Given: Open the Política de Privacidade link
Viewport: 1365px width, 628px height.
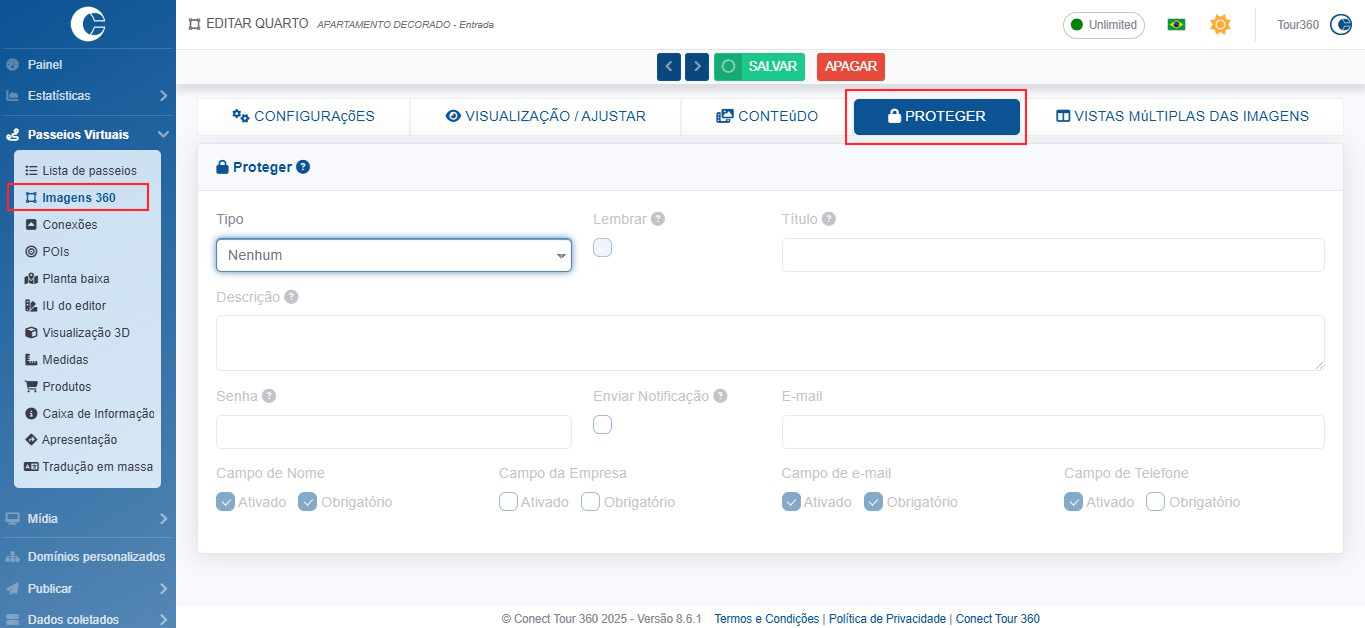Looking at the screenshot, I should point(887,619).
